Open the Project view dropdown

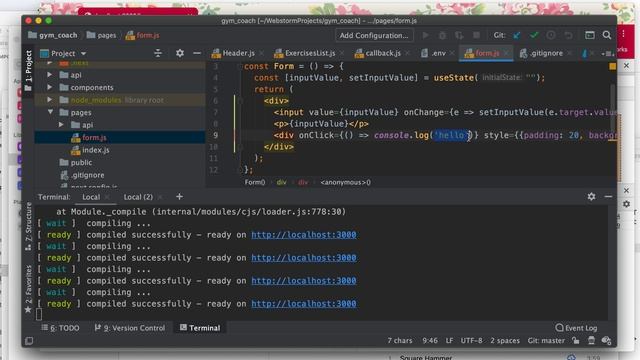click(83, 53)
